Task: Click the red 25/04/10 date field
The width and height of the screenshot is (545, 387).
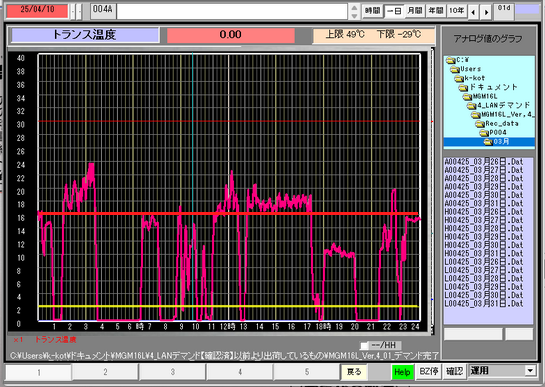Action: click(x=37, y=11)
